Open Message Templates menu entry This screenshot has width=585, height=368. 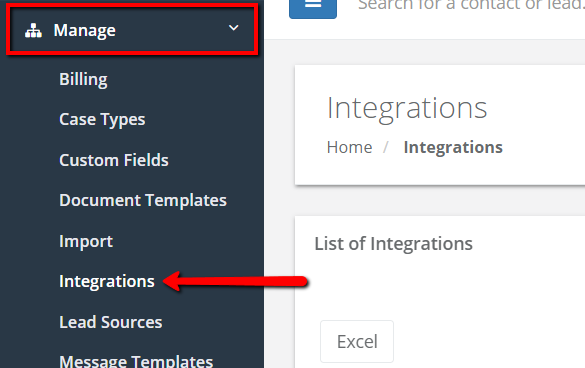[x=136, y=361]
